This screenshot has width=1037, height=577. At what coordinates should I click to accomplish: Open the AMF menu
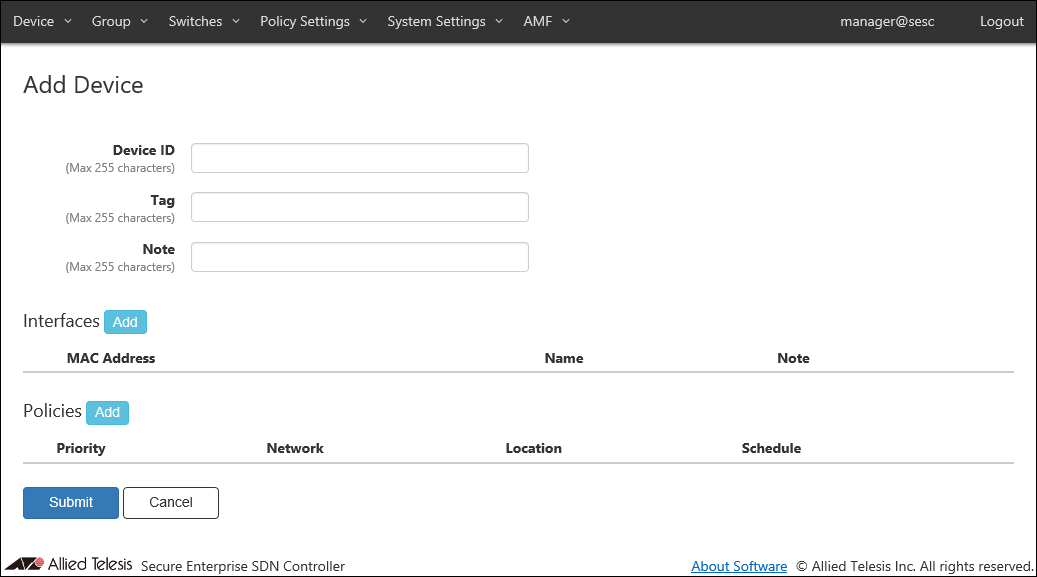pyautogui.click(x=546, y=21)
